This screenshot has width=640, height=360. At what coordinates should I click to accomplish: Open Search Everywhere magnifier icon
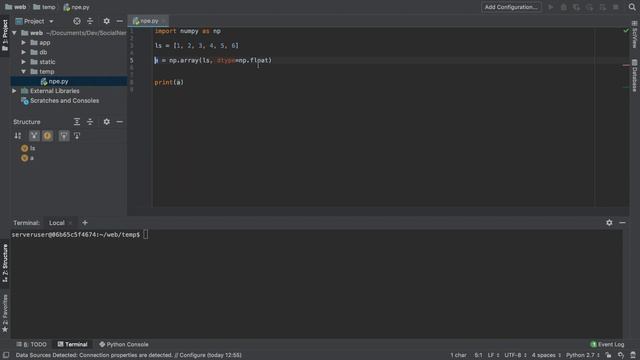(632, 7)
